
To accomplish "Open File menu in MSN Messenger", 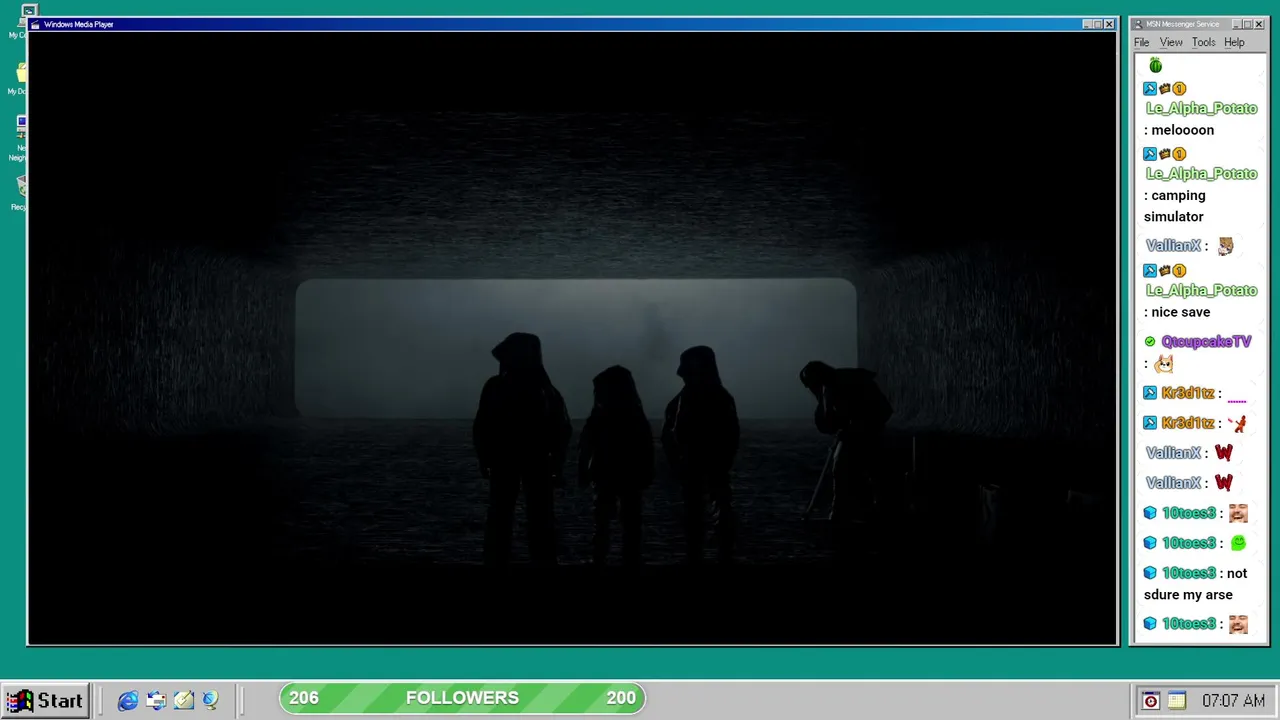I will pyautogui.click(x=1141, y=42).
